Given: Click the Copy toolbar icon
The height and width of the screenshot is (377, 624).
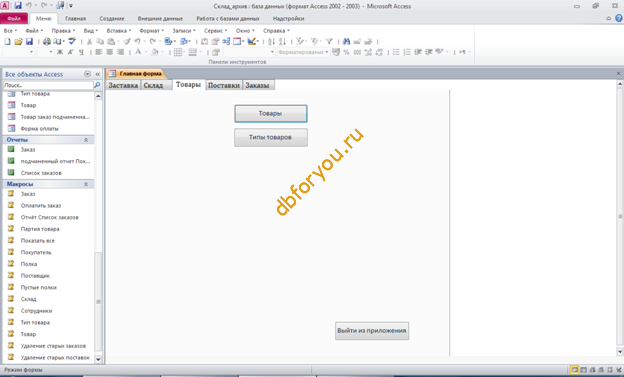Looking at the screenshot, I should click(x=100, y=41).
